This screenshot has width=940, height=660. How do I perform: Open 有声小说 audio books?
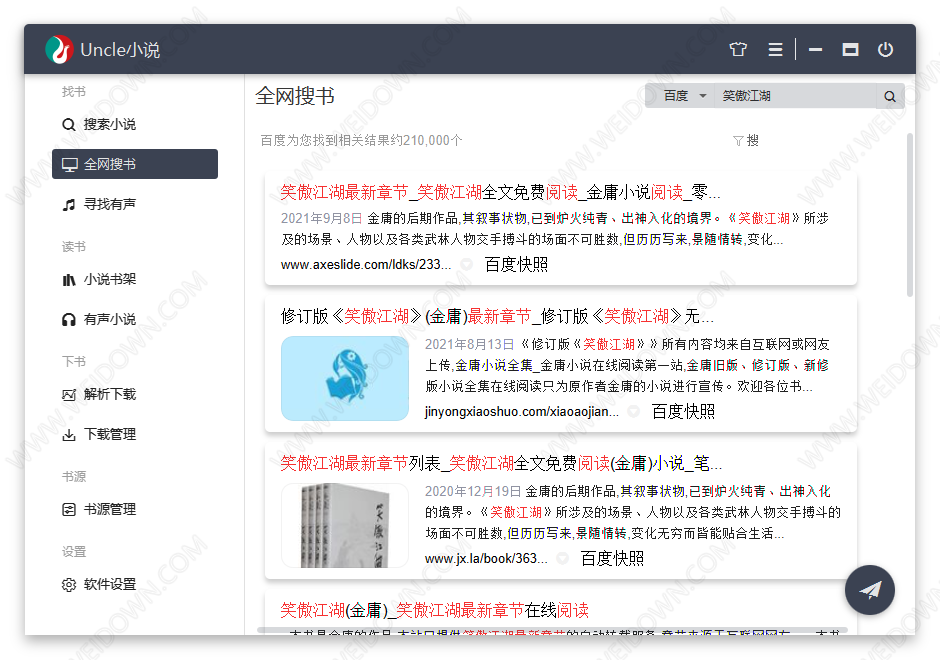coord(135,320)
